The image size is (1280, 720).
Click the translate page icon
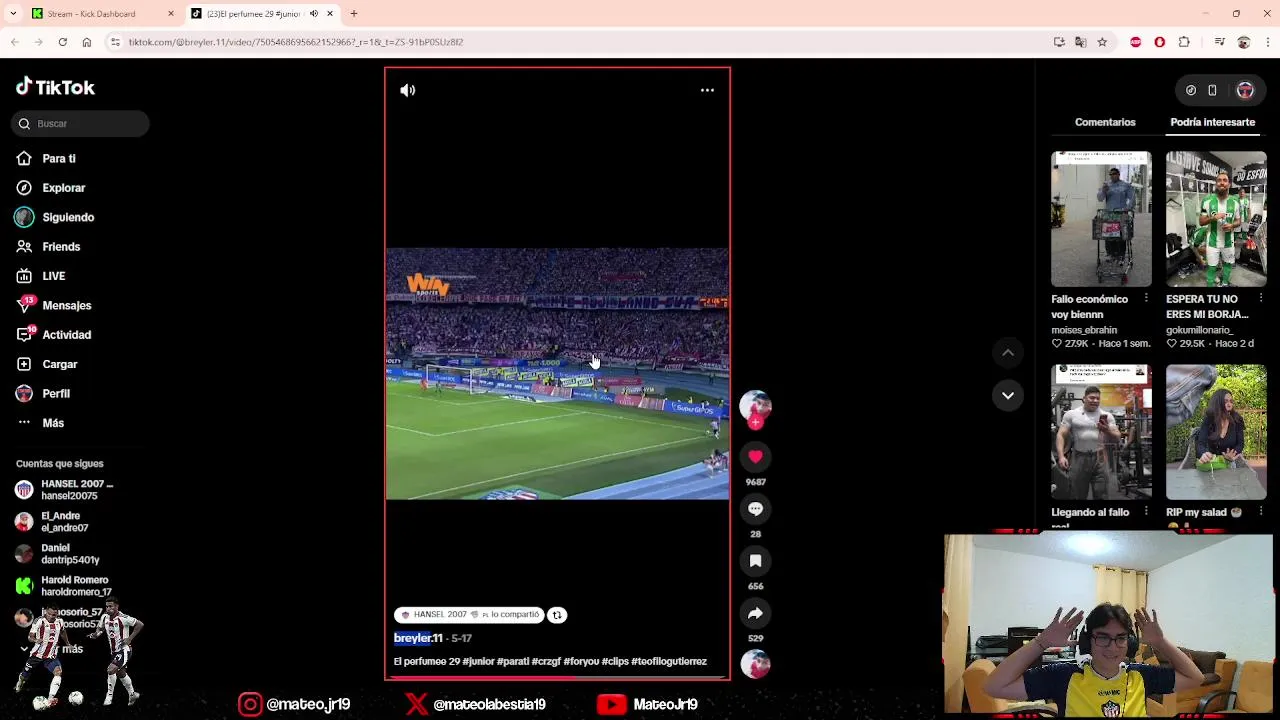click(1080, 42)
